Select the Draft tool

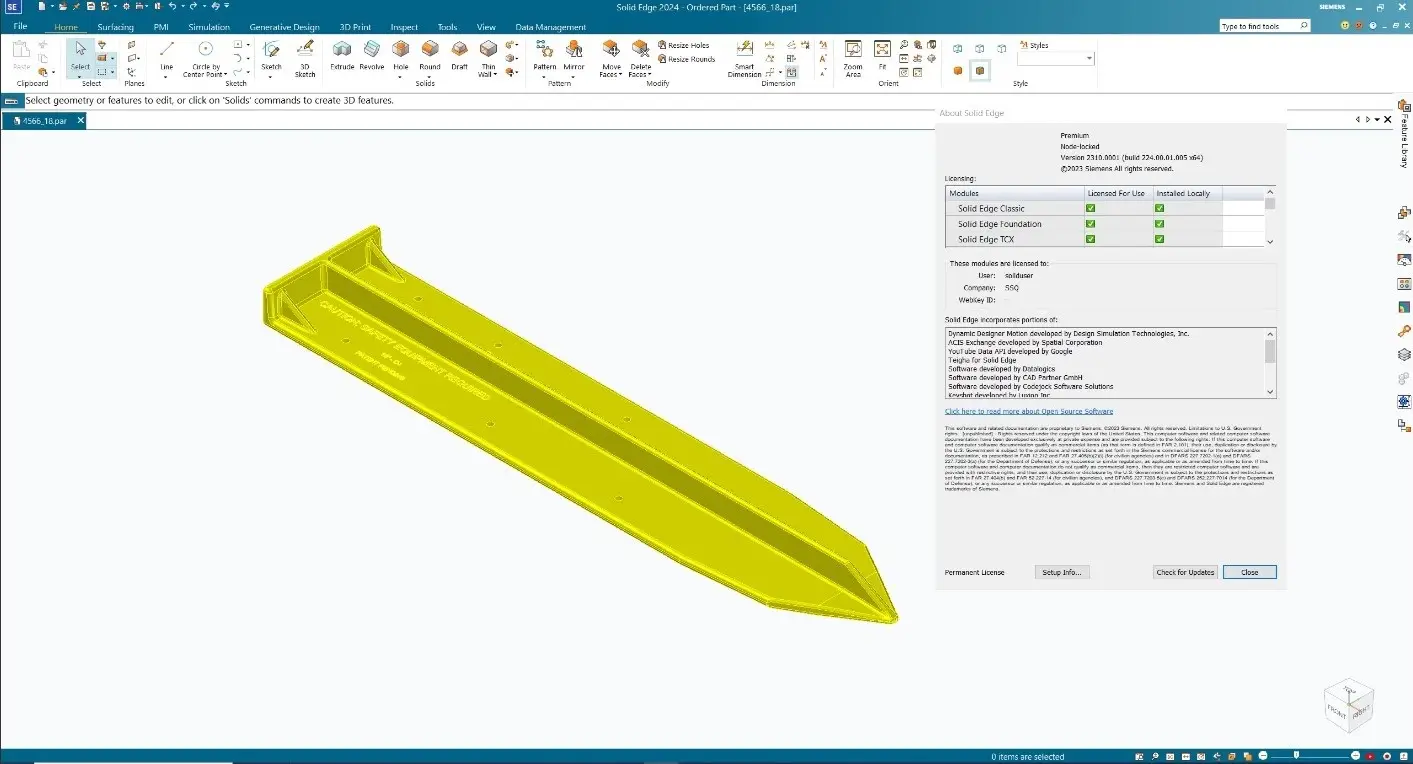click(x=459, y=53)
